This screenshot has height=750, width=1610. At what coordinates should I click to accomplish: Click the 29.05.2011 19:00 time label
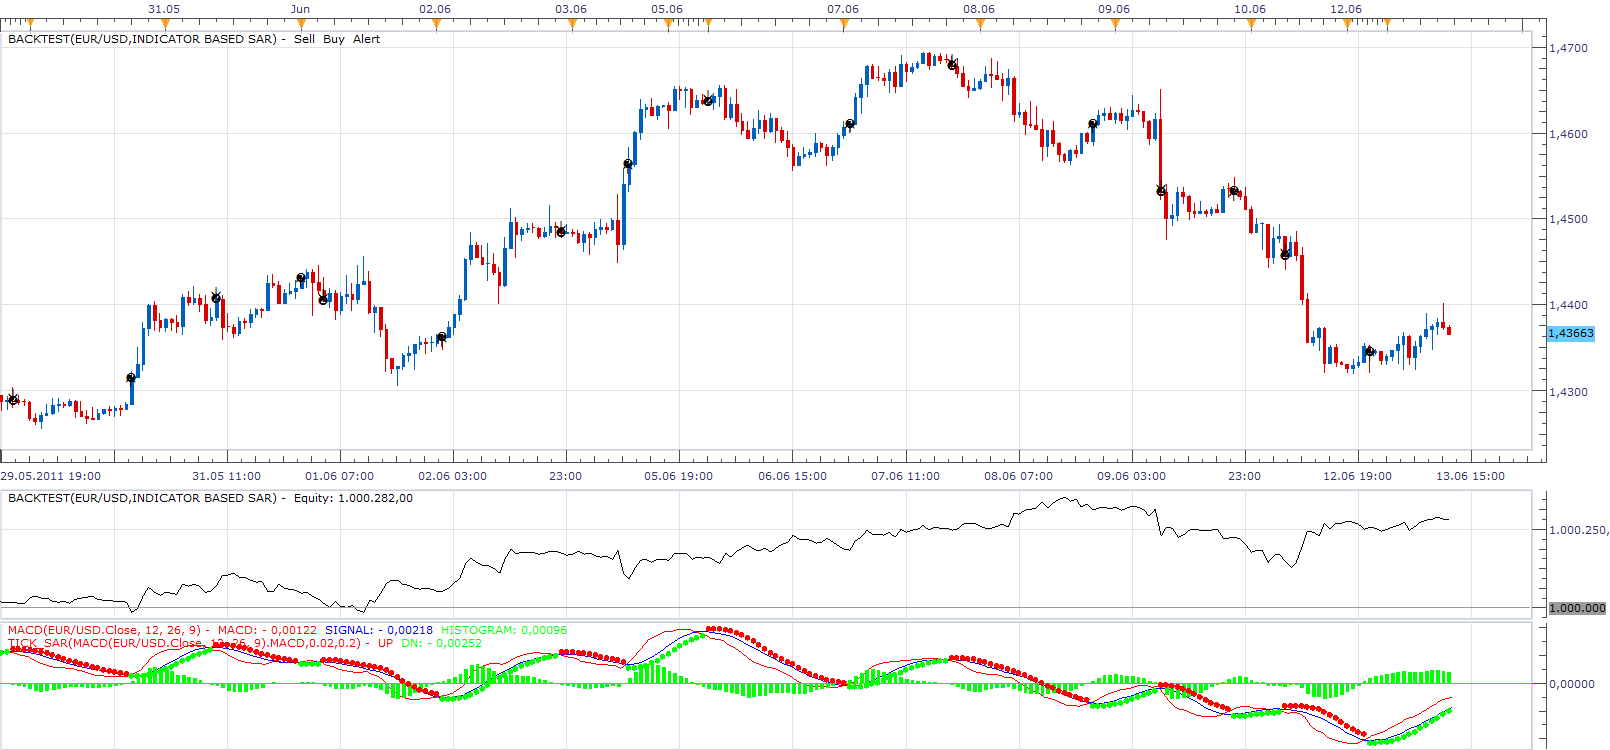point(51,476)
